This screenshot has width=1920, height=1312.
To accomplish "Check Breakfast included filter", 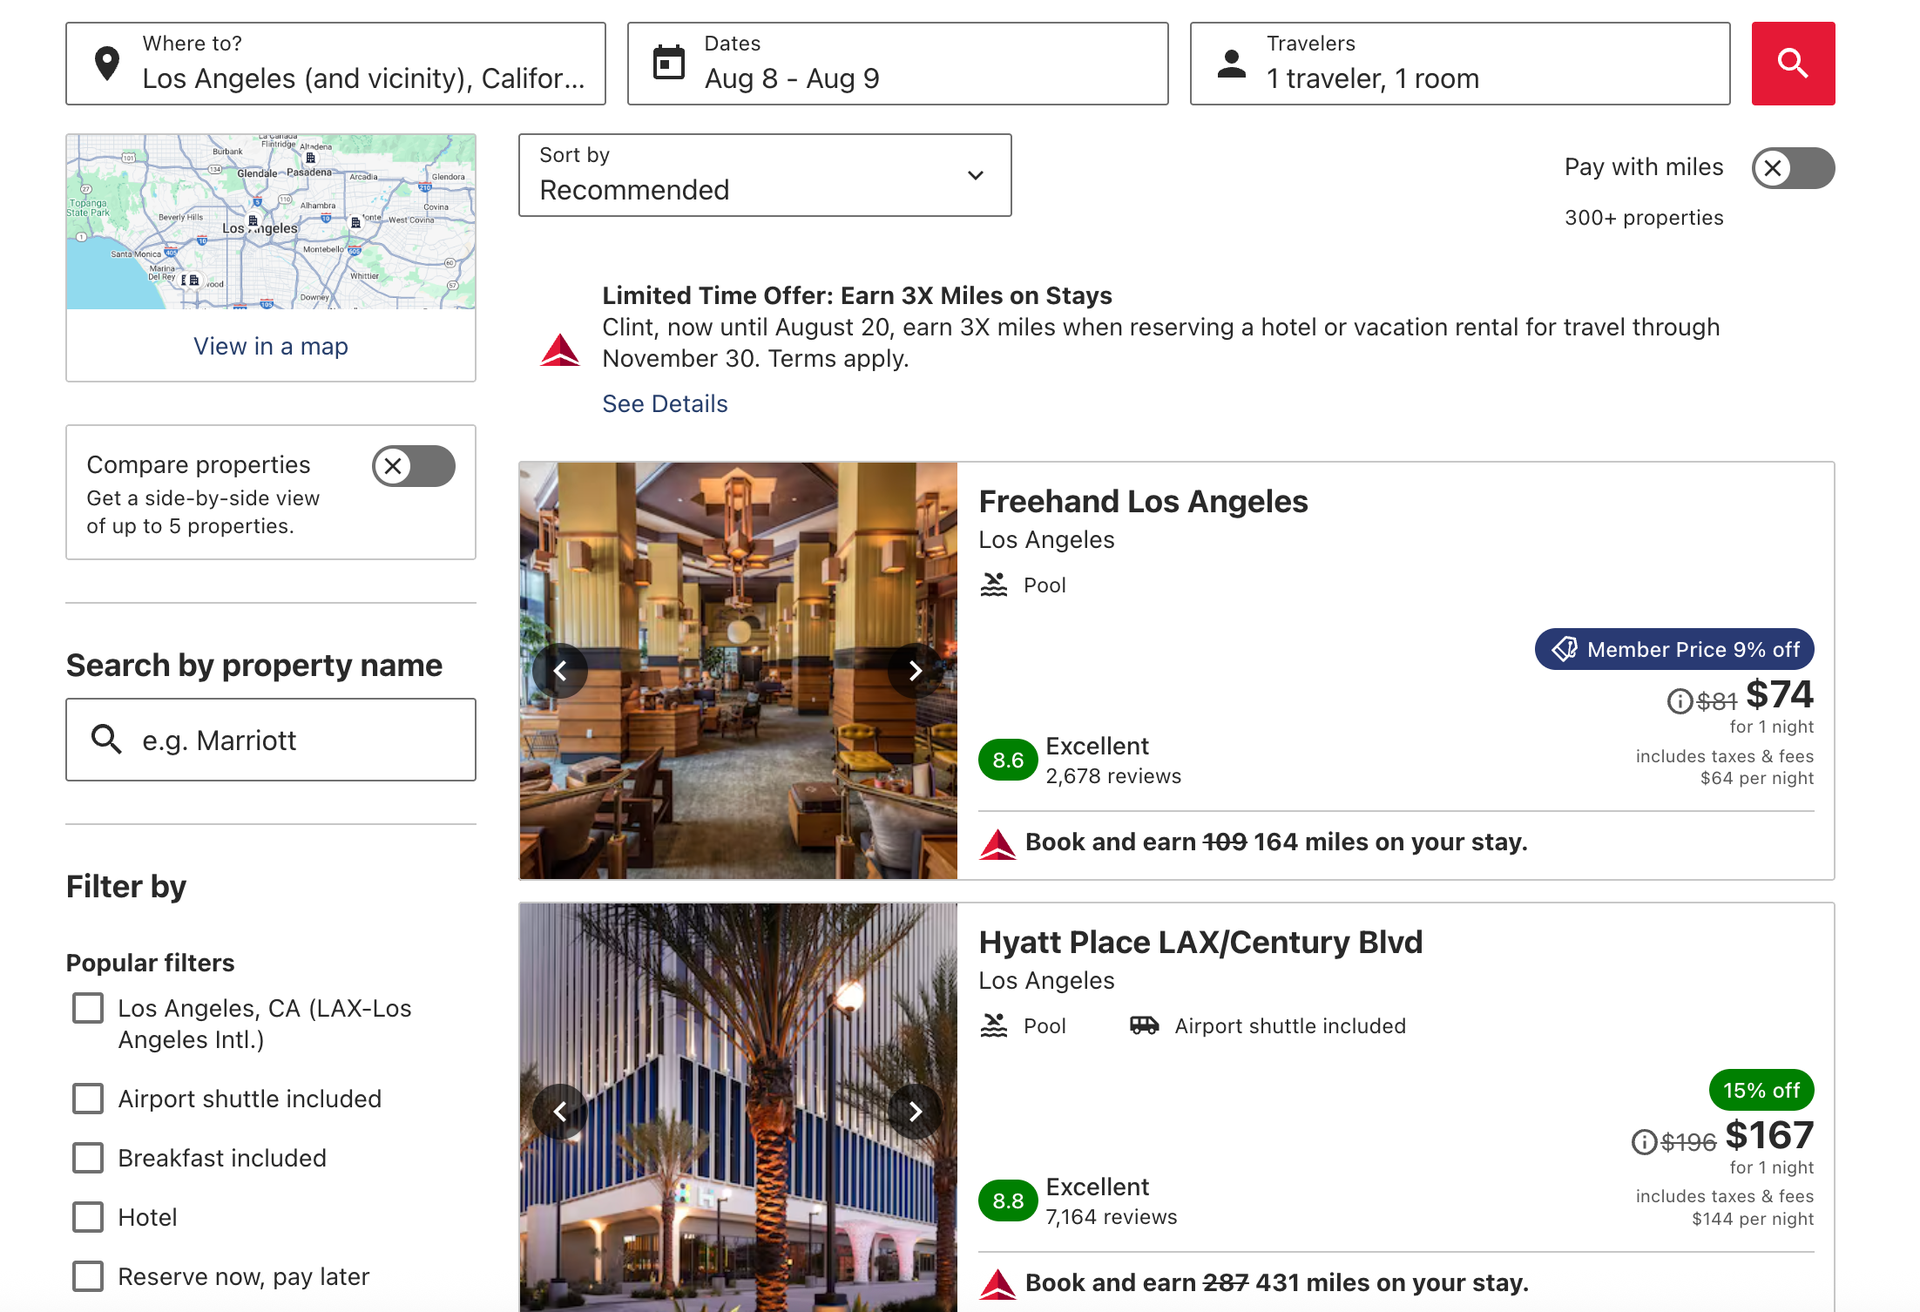I will (88, 1157).
